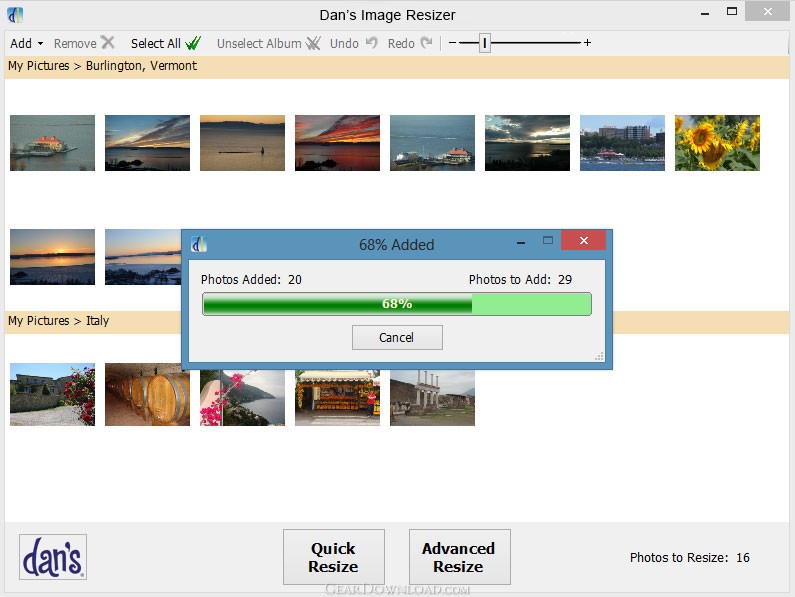
Task: Open Advanced Resize options
Action: [459, 557]
